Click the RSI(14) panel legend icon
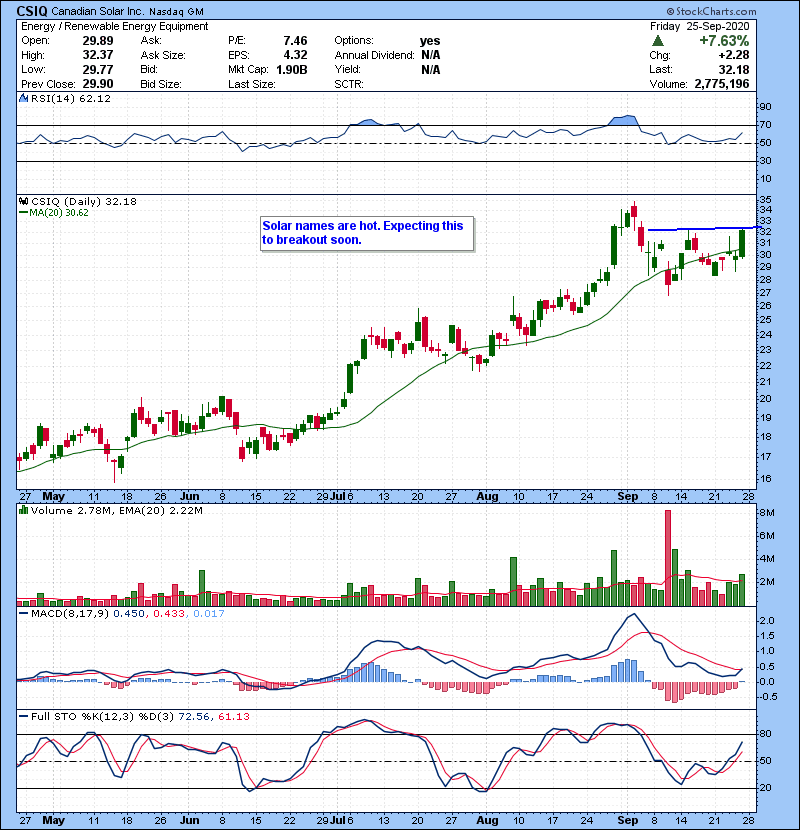Screen dimensions: 800x830 [23, 98]
